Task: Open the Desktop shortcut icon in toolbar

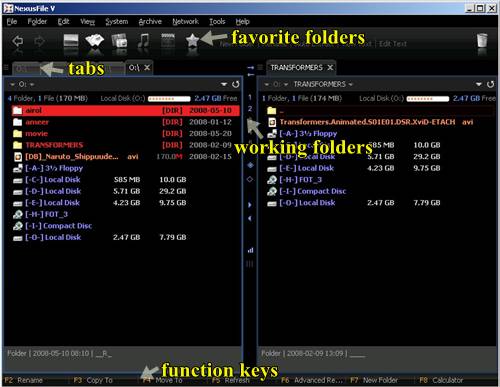Action: pos(71,41)
